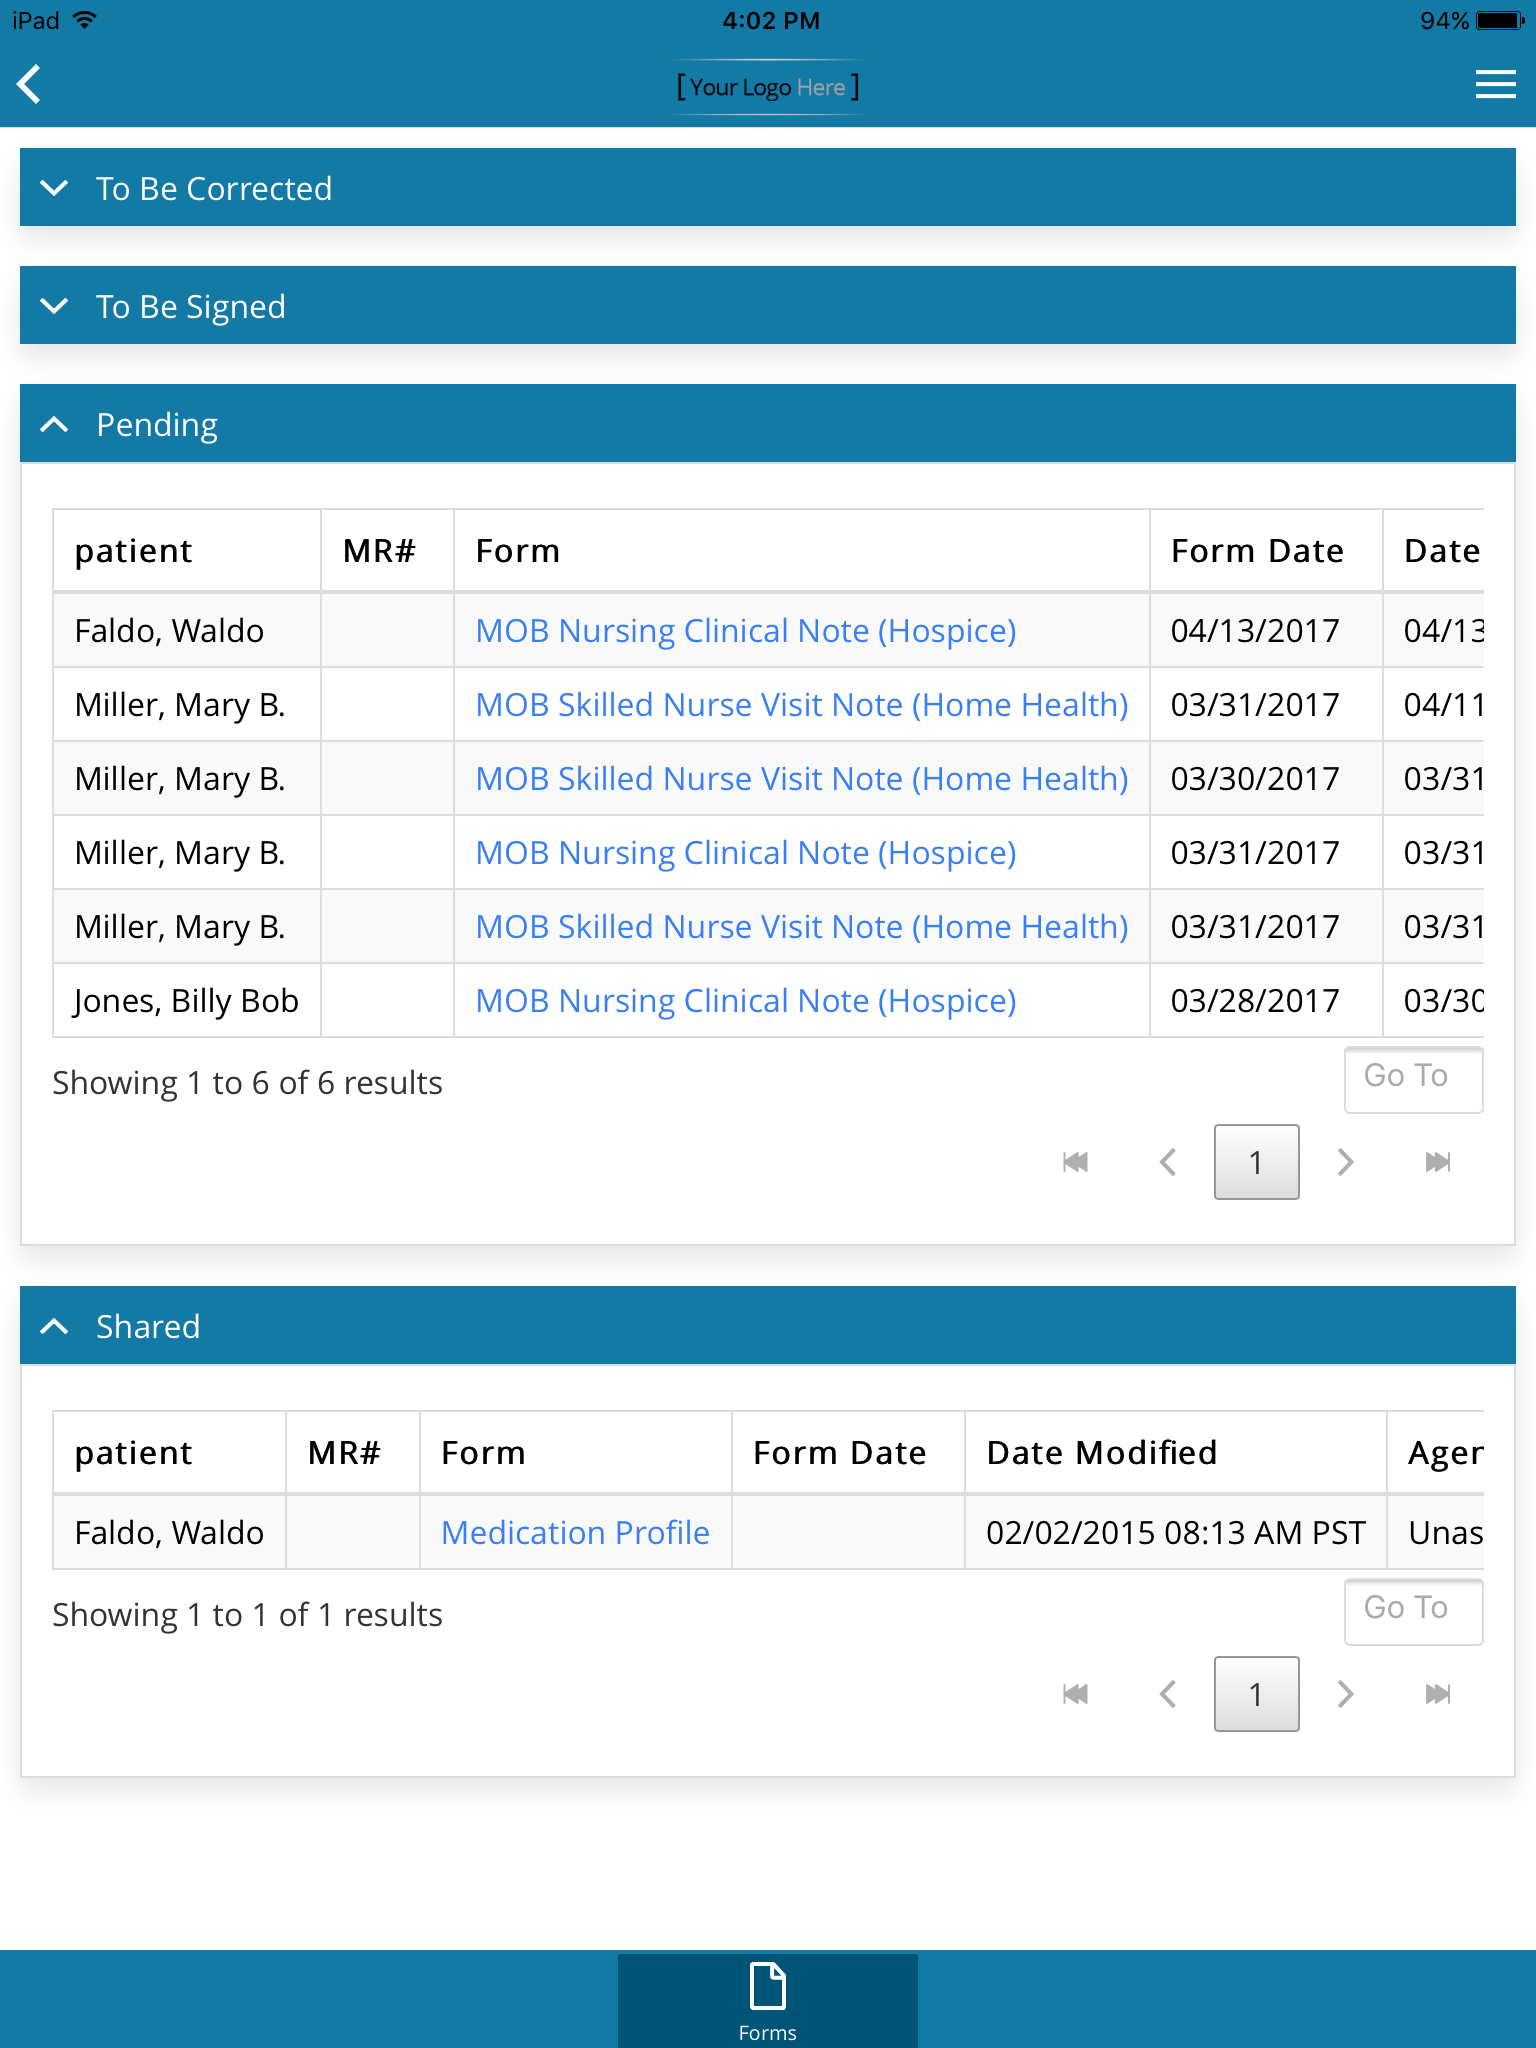
Task: Go to previous page in Pending
Action: 1167,1162
